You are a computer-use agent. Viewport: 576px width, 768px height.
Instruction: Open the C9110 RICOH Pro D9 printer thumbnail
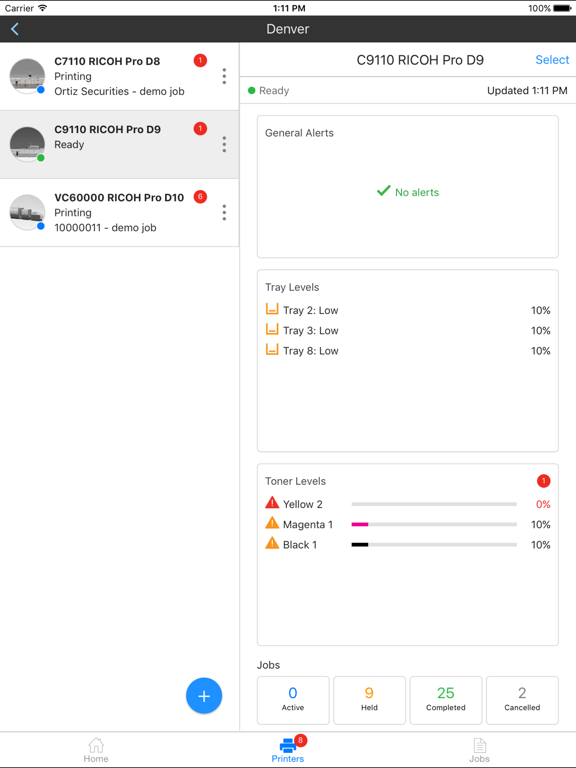click(27, 144)
